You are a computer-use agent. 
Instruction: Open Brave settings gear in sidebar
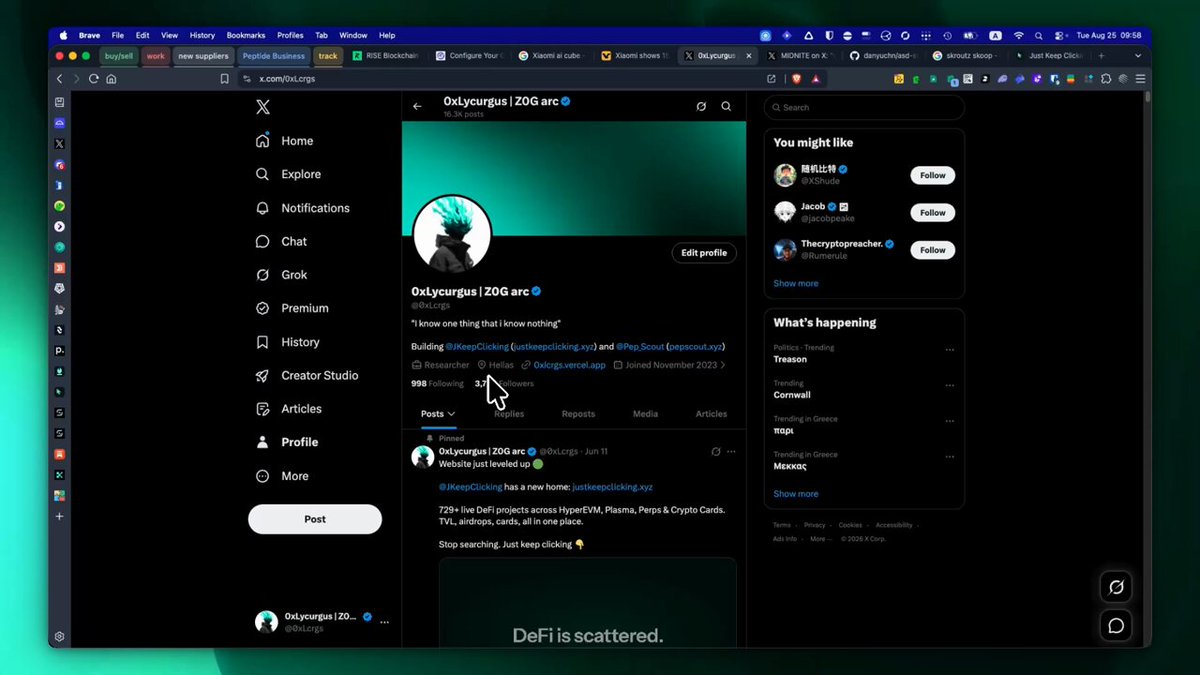[59, 637]
